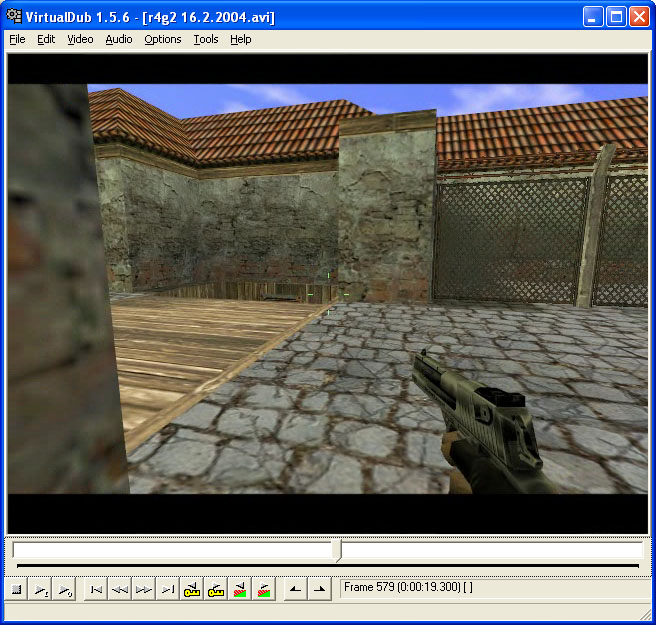The height and width of the screenshot is (625, 656).
Task: Open the Help menu
Action: pos(241,39)
